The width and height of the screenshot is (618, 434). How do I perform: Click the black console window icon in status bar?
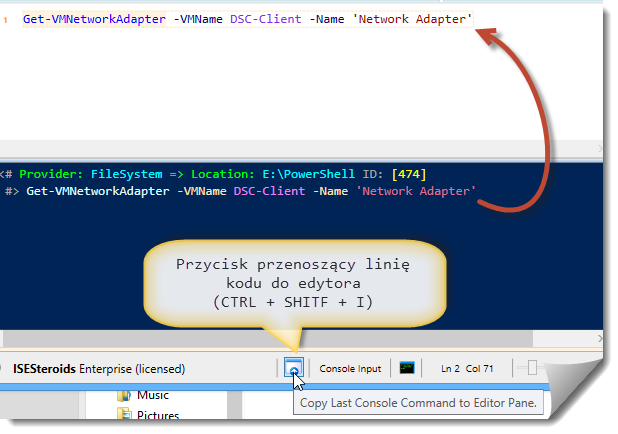coord(407,368)
